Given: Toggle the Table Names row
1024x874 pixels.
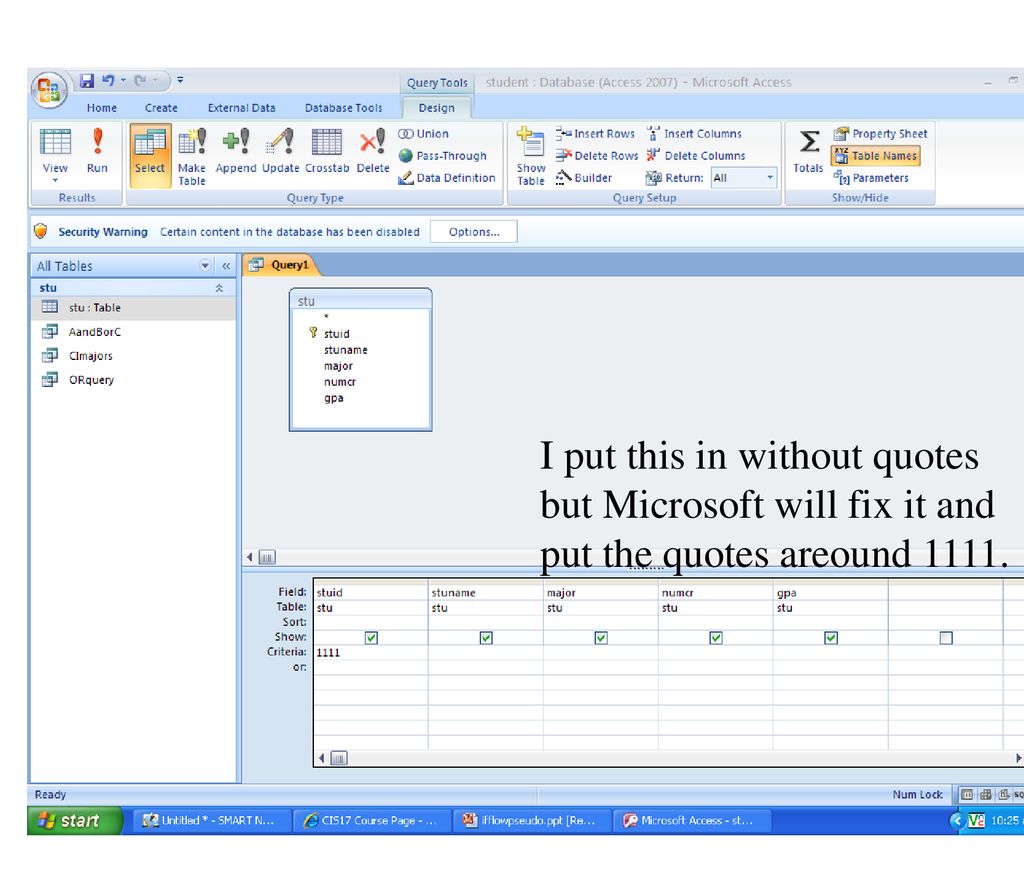Looking at the screenshot, I should [x=876, y=155].
